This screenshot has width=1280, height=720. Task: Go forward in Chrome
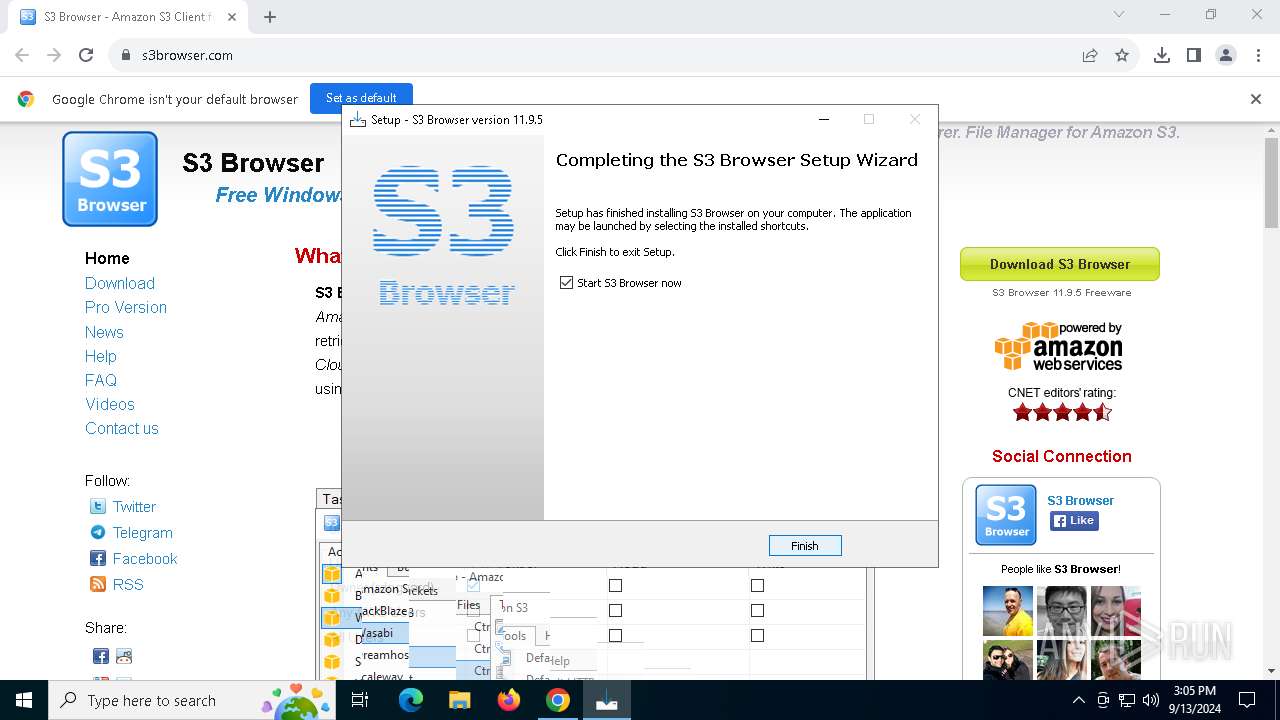pos(54,55)
